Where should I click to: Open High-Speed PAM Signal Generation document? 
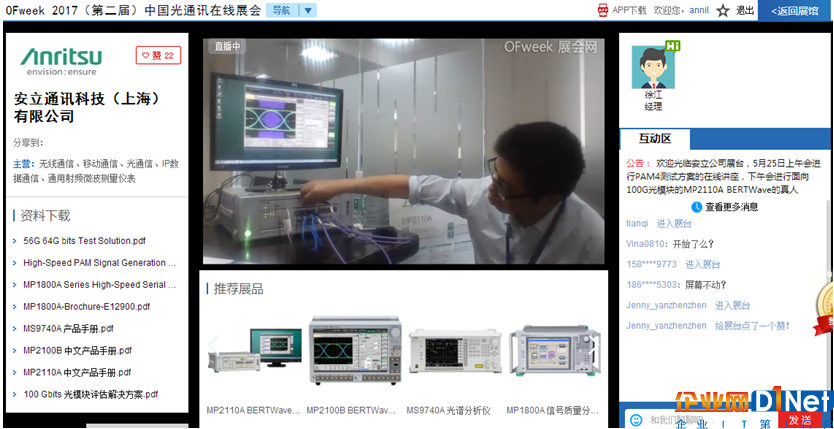(99, 263)
